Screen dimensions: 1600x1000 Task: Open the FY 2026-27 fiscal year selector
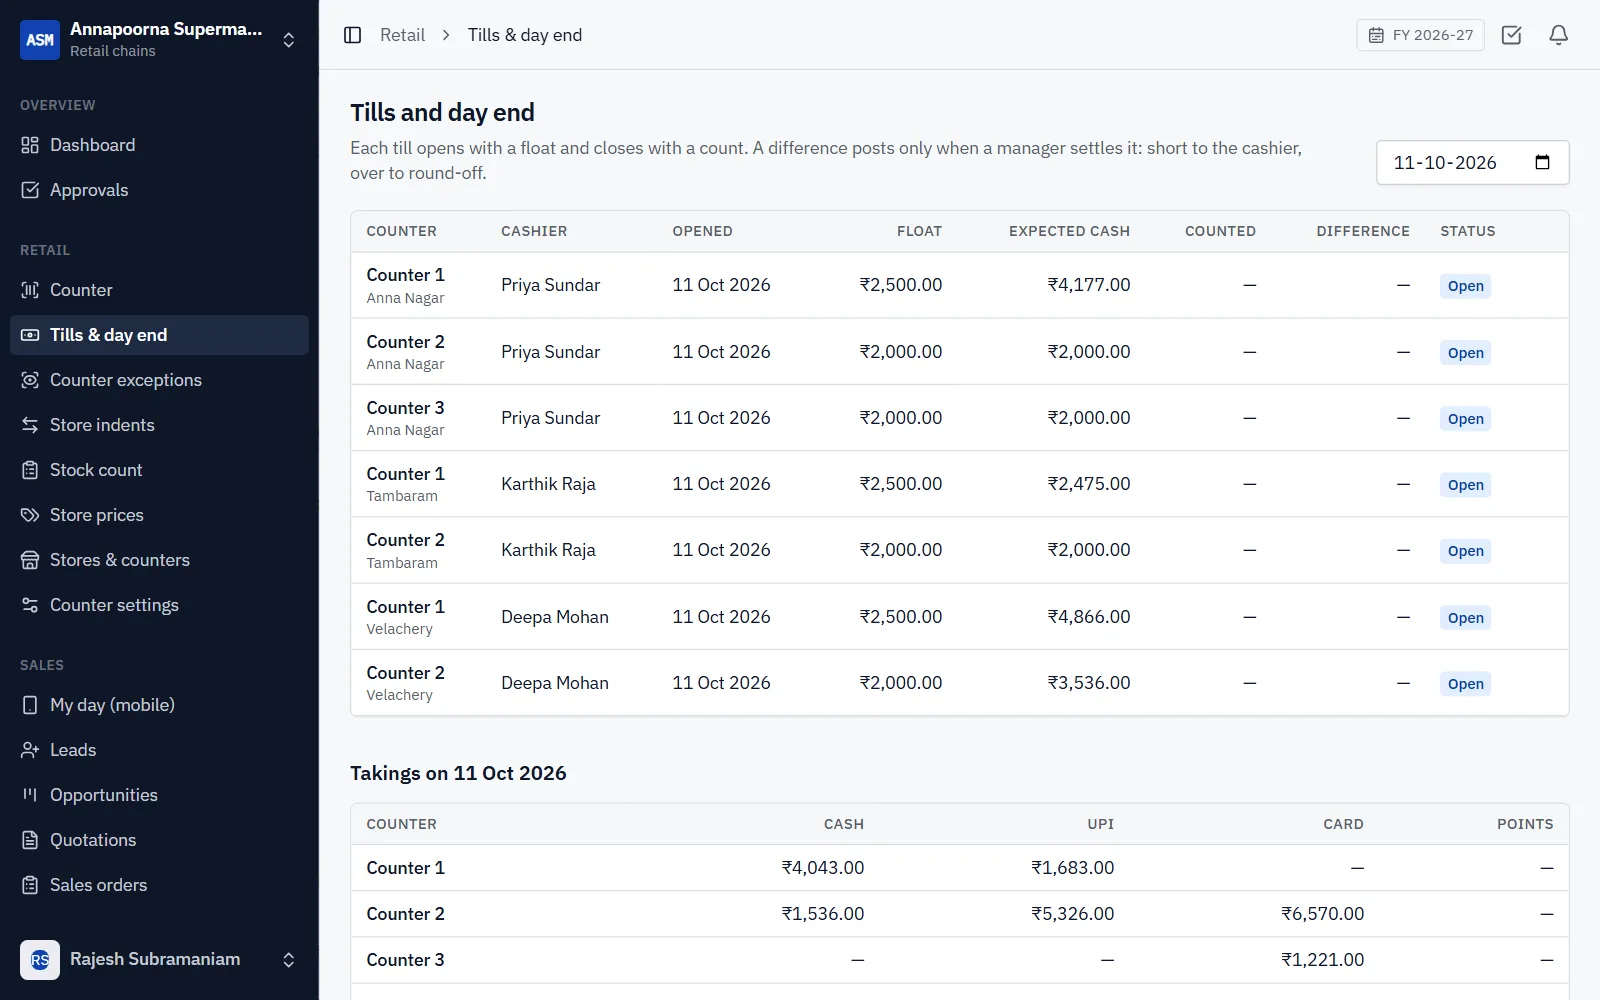tap(1420, 35)
